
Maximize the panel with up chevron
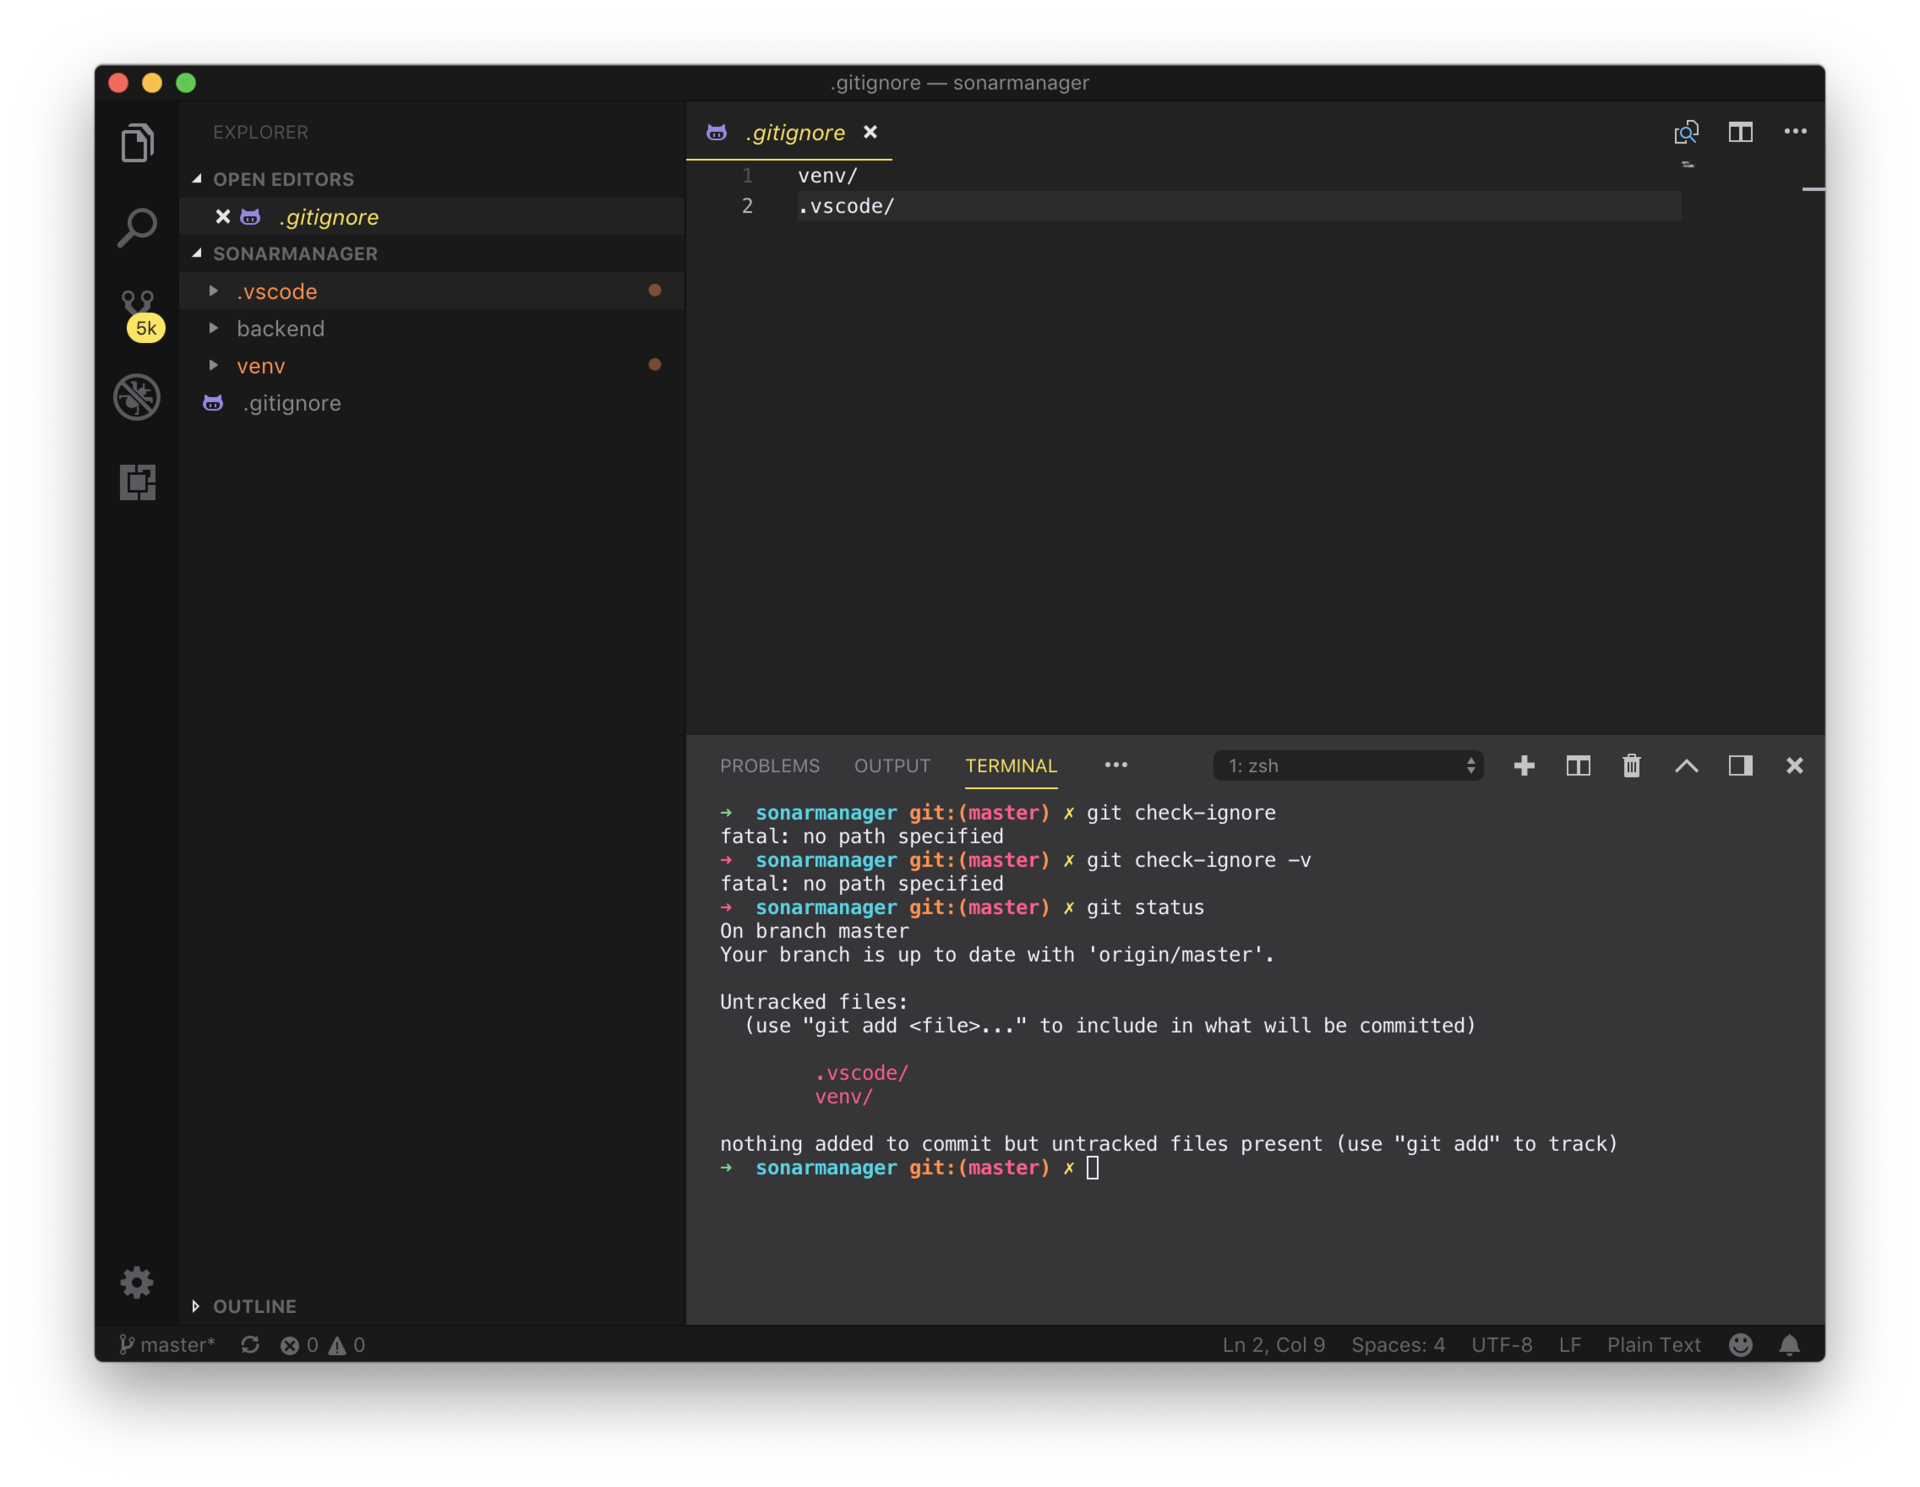click(x=1686, y=765)
